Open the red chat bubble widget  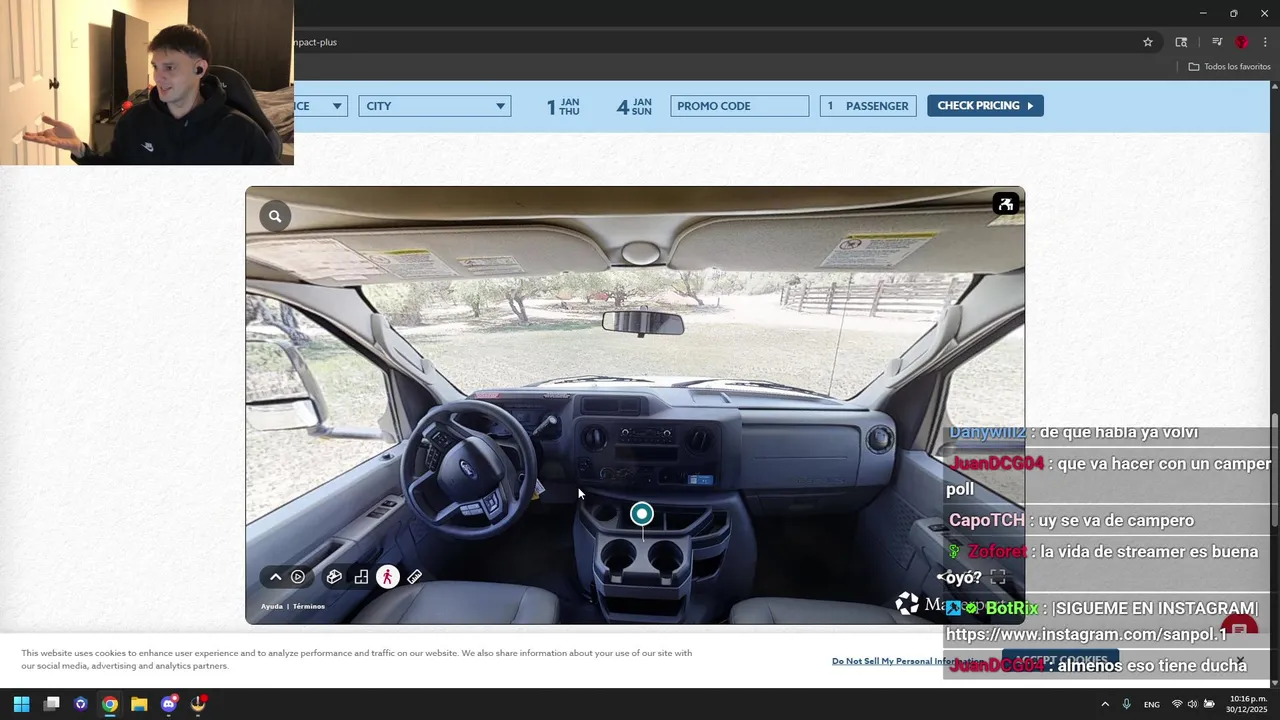(x=1240, y=630)
